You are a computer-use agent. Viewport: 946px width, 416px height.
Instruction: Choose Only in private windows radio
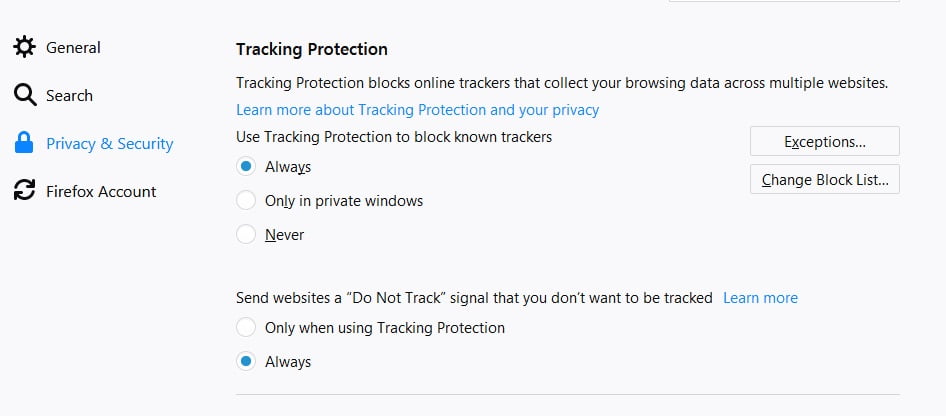[x=246, y=201]
